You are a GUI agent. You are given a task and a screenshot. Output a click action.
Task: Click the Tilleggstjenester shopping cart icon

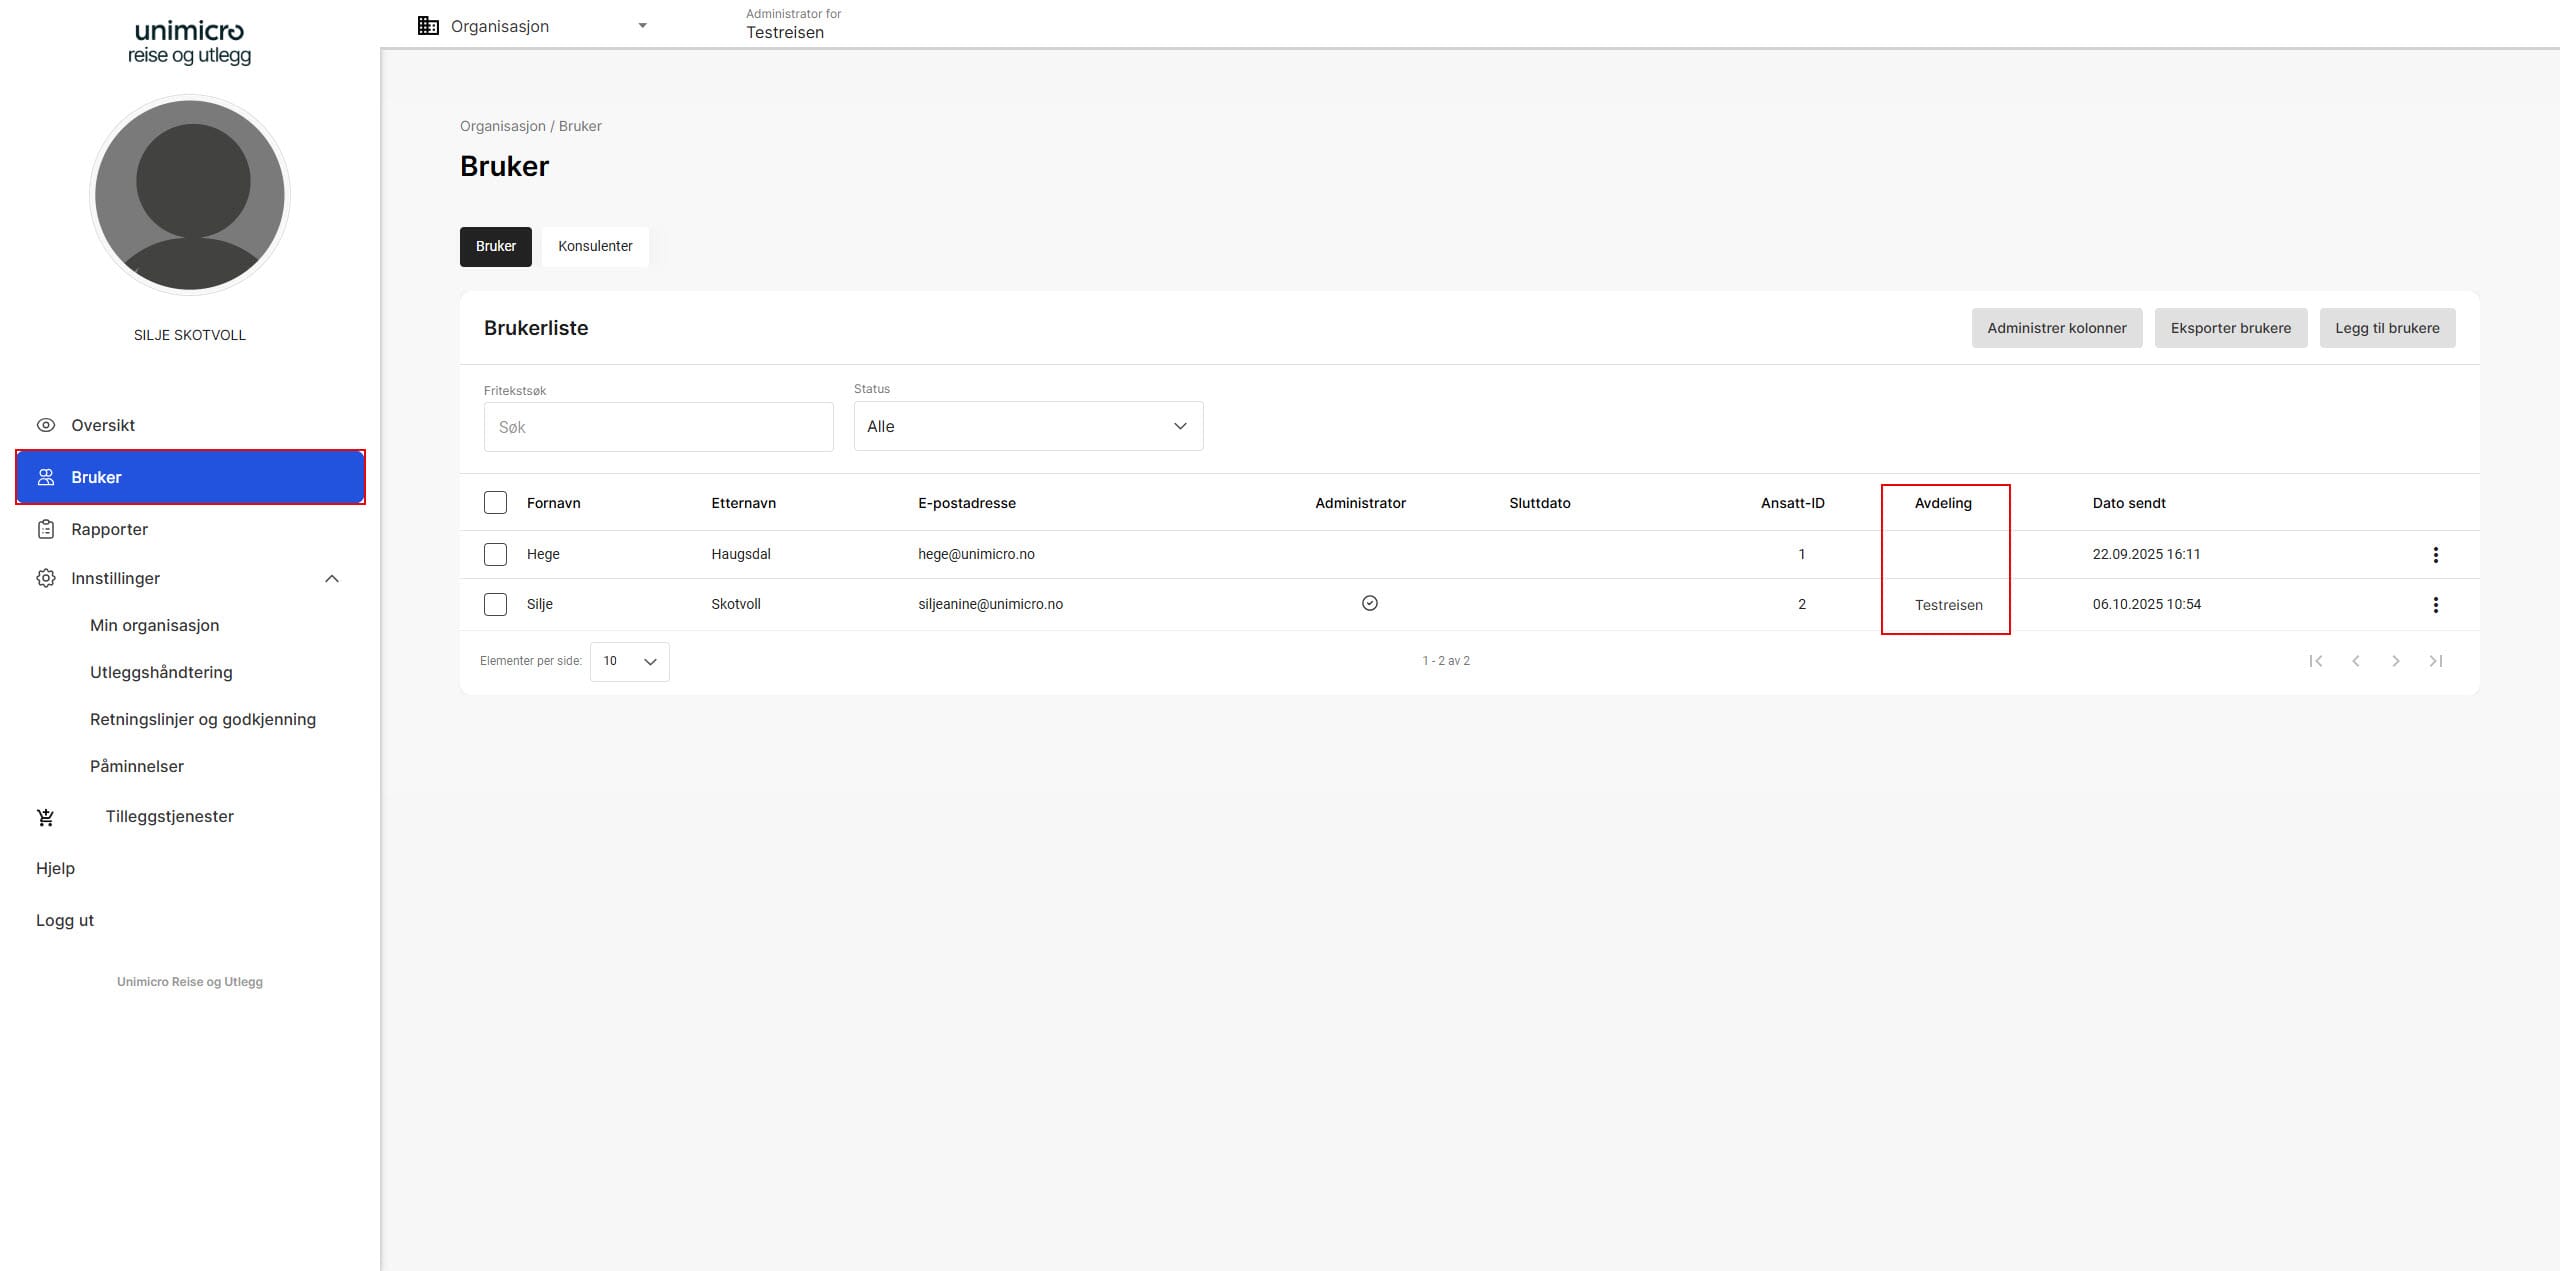pos(46,817)
